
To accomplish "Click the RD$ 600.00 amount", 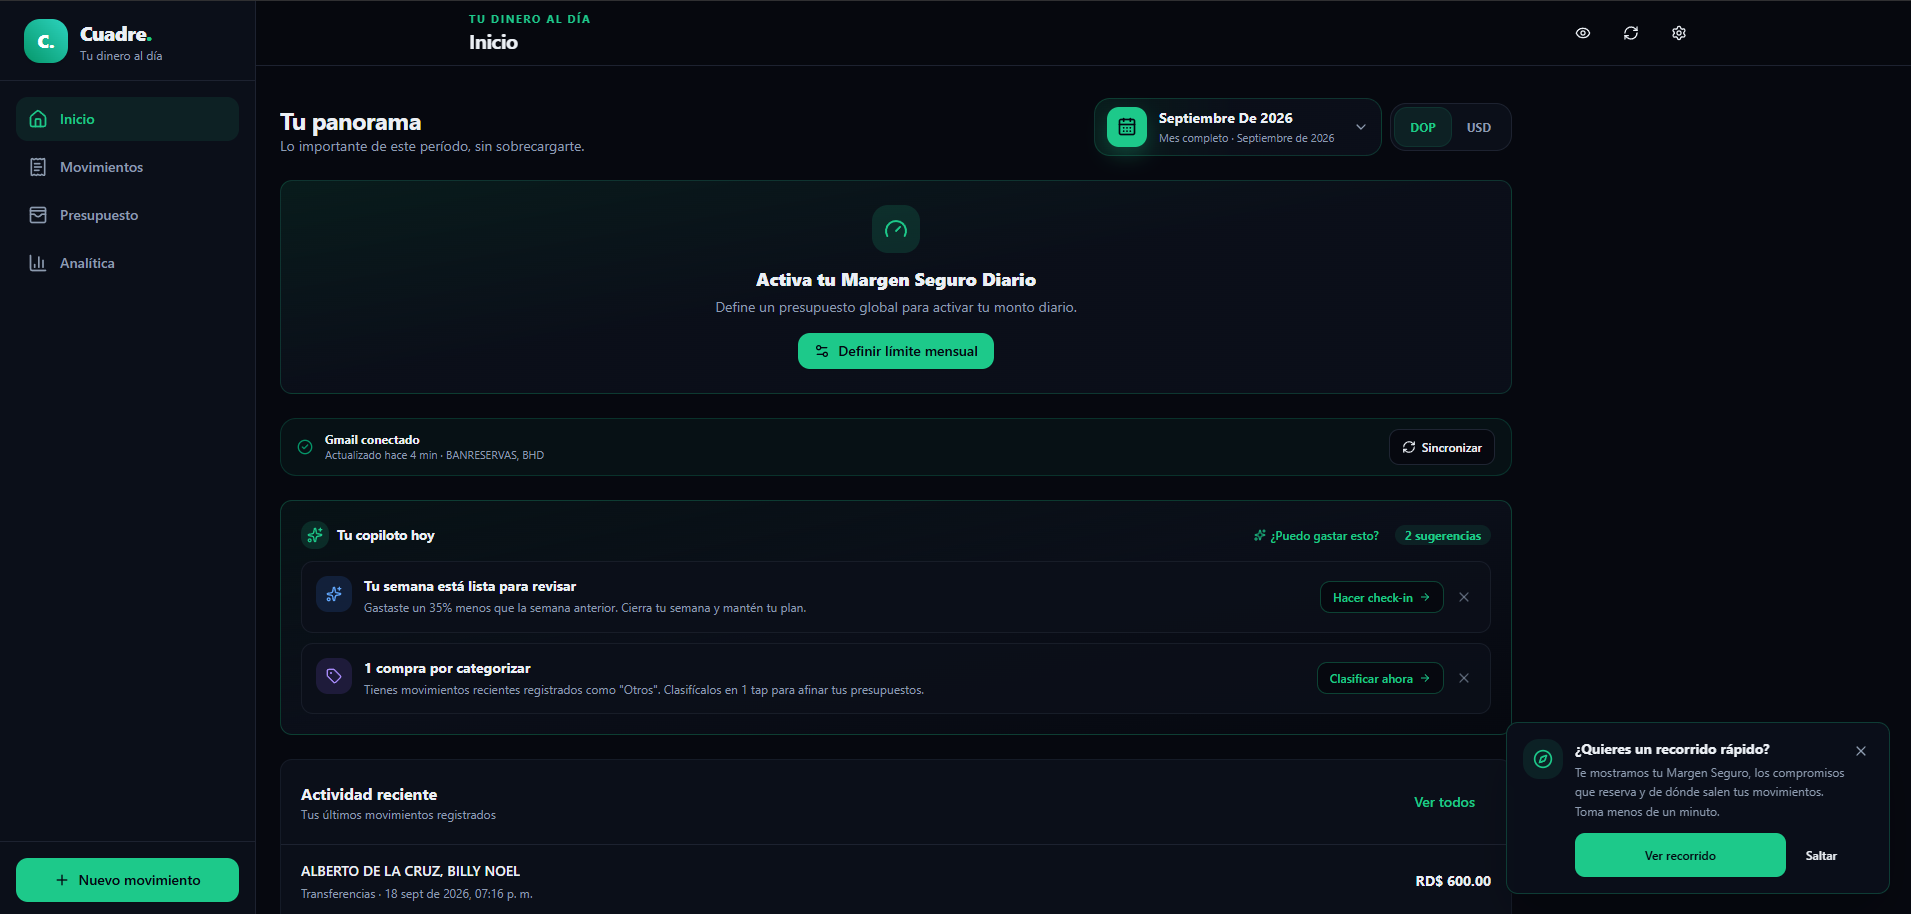I will pos(1453,881).
